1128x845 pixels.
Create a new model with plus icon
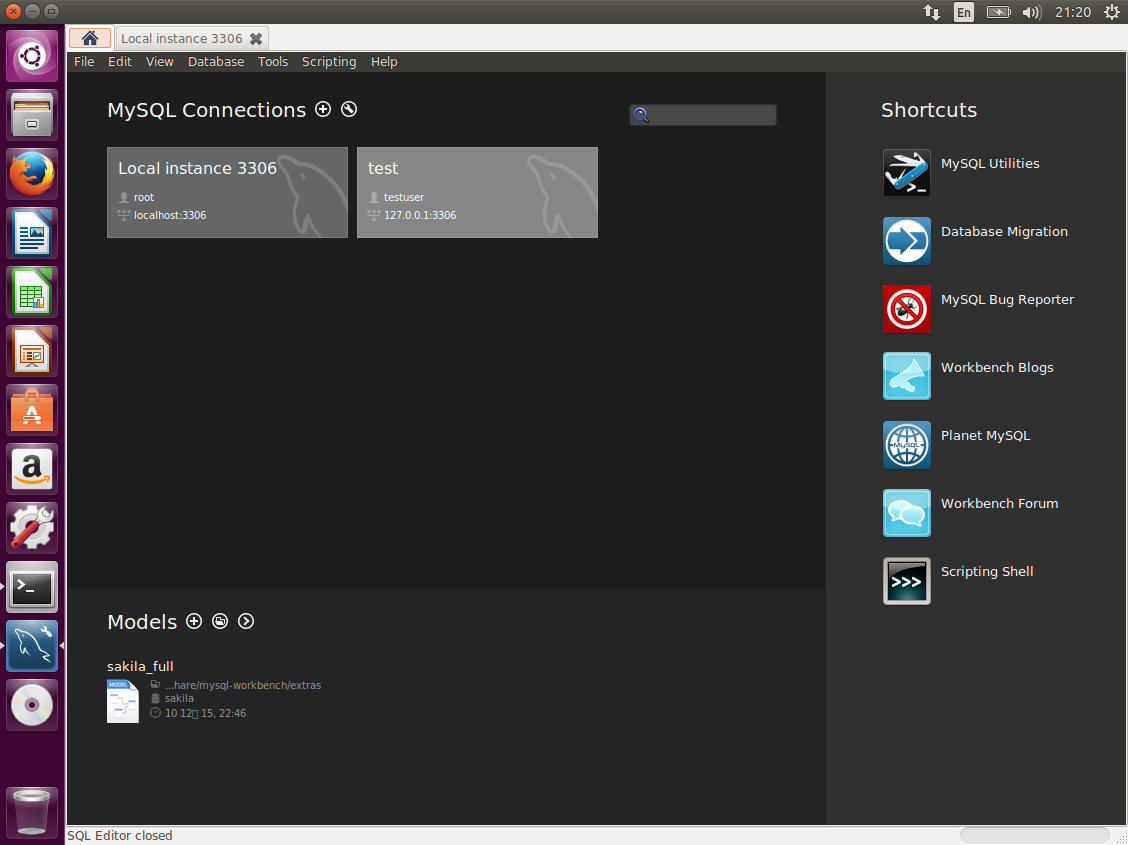(x=194, y=621)
